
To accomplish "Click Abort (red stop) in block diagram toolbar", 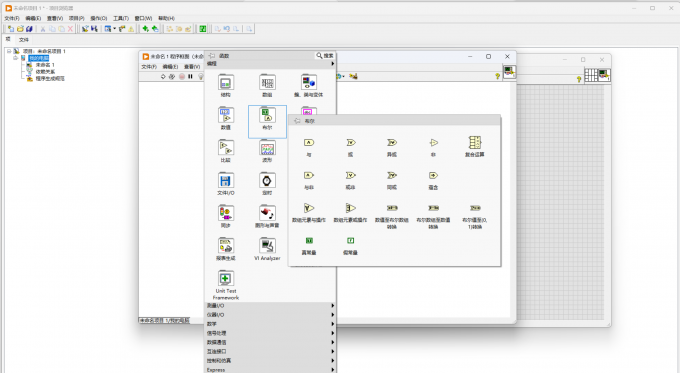I will pos(182,76).
